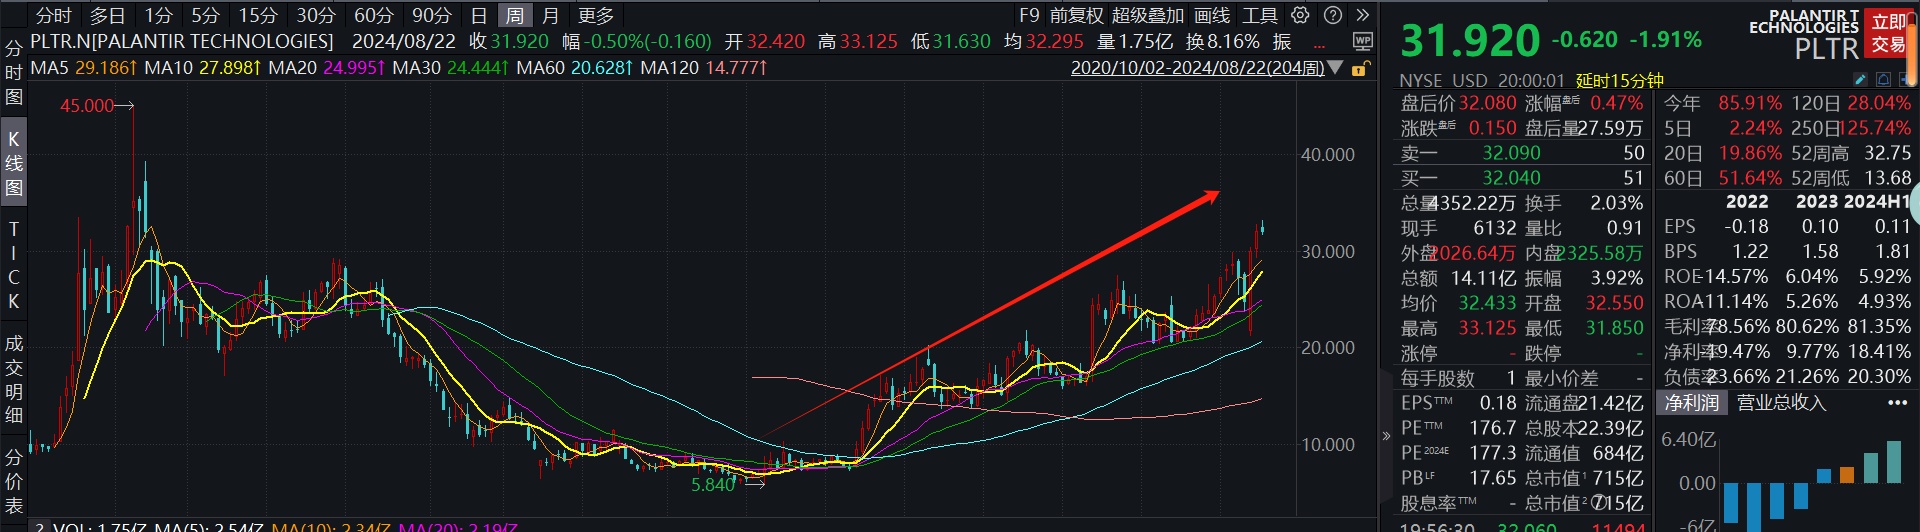This screenshot has height=532, width=1920.
Task: Click the PE TTM 176.7 value
Action: tap(1492, 428)
